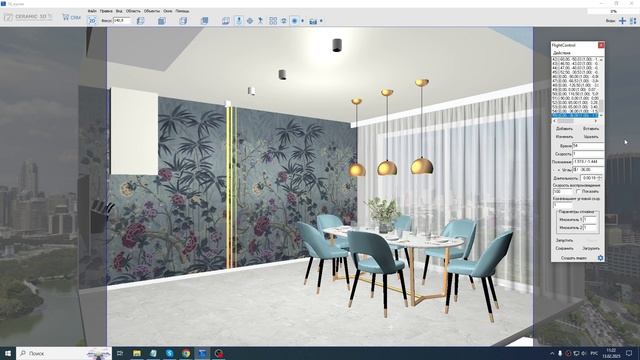Screen dimensions: 640x360
Task: Click the four-squares grid icon in toolbar
Action: tap(273, 21)
